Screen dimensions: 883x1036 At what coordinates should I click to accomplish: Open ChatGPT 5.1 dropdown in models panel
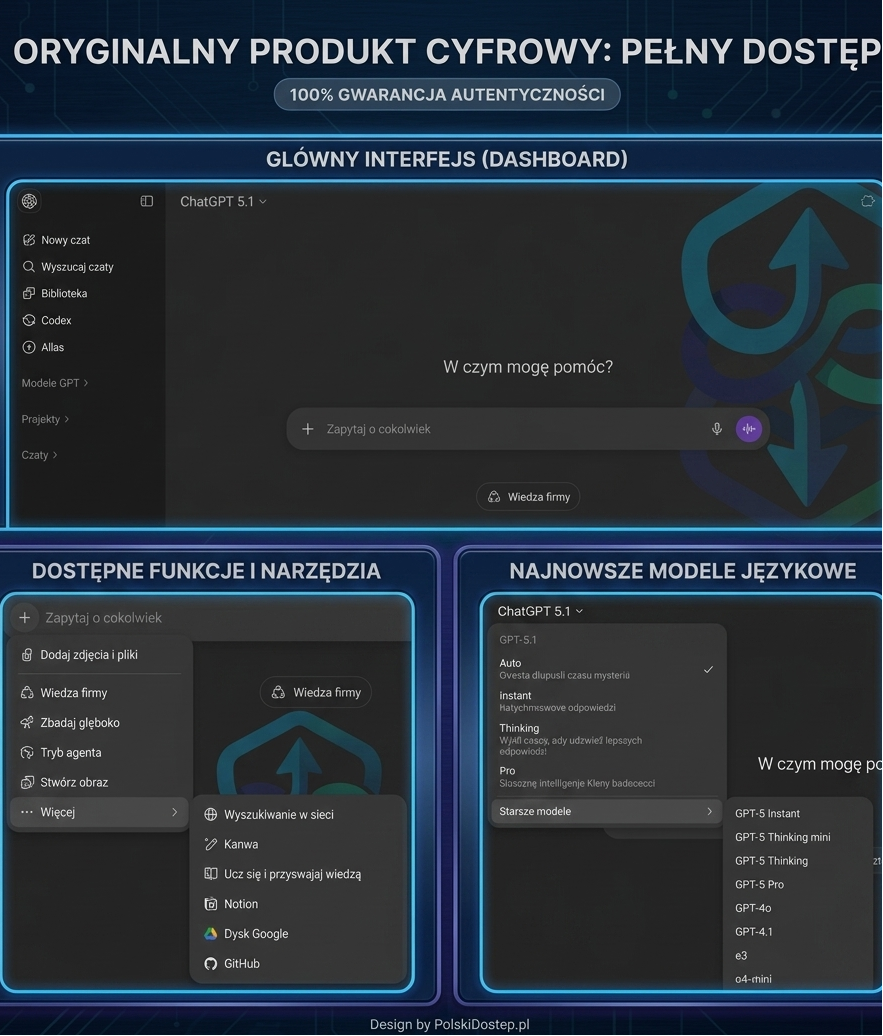click(x=541, y=611)
